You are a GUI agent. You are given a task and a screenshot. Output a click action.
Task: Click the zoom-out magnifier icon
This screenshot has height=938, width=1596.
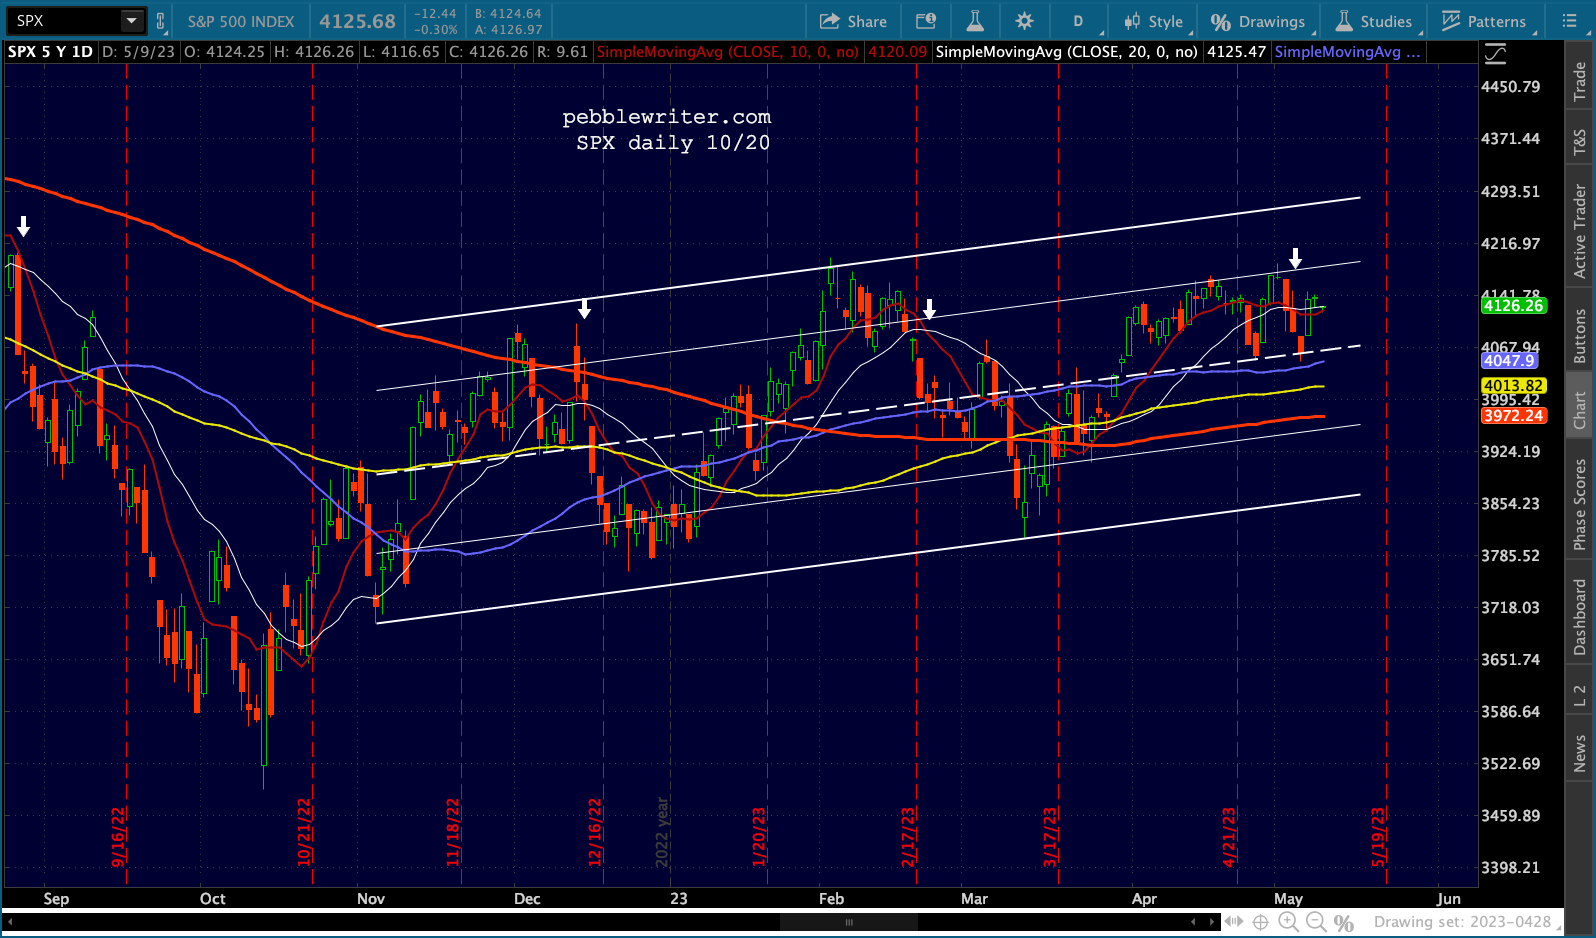(1316, 922)
